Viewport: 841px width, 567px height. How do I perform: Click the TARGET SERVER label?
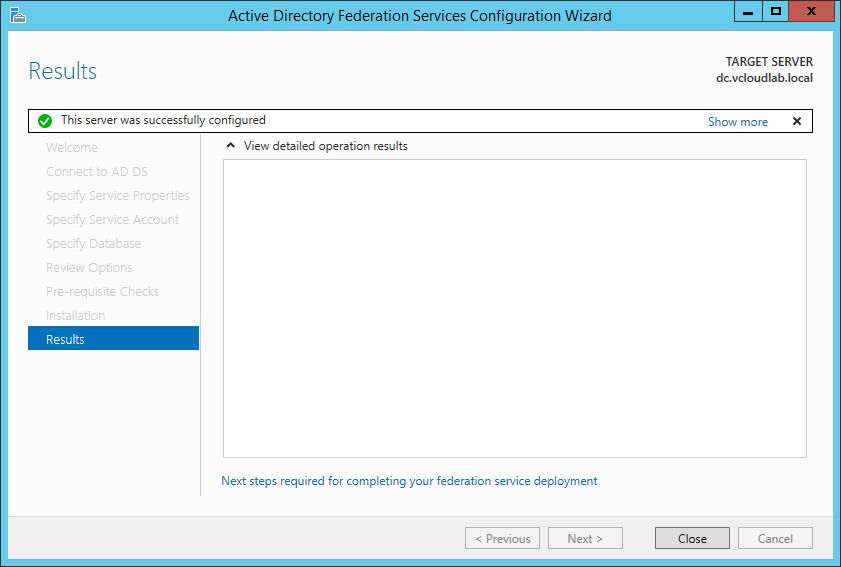pyautogui.click(x=769, y=62)
